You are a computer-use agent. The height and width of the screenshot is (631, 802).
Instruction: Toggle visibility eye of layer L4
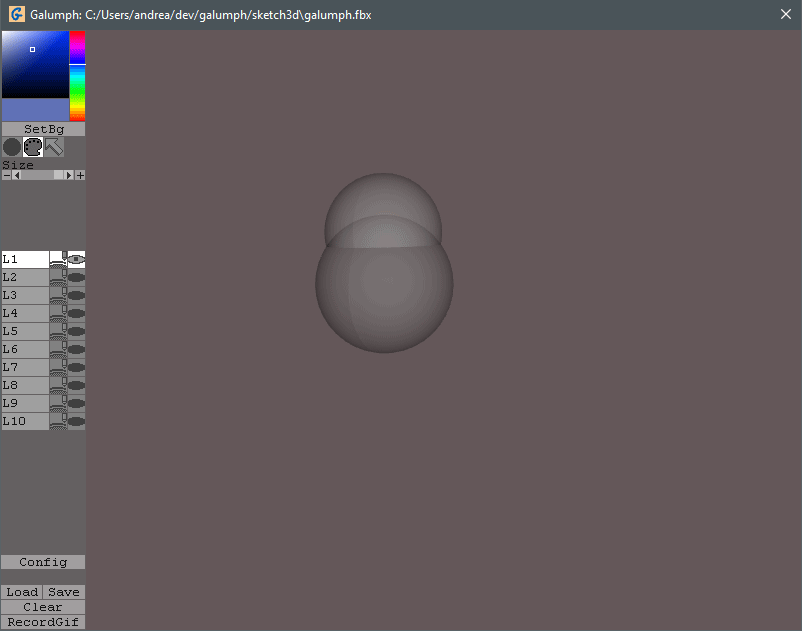[76, 313]
